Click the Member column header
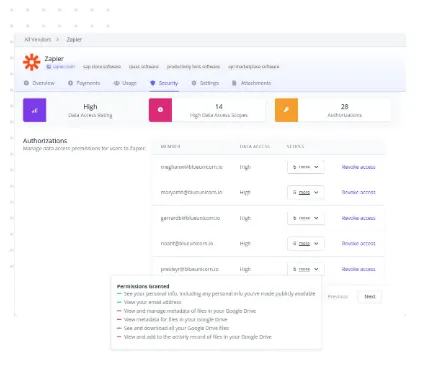The image size is (421, 390). (170, 146)
